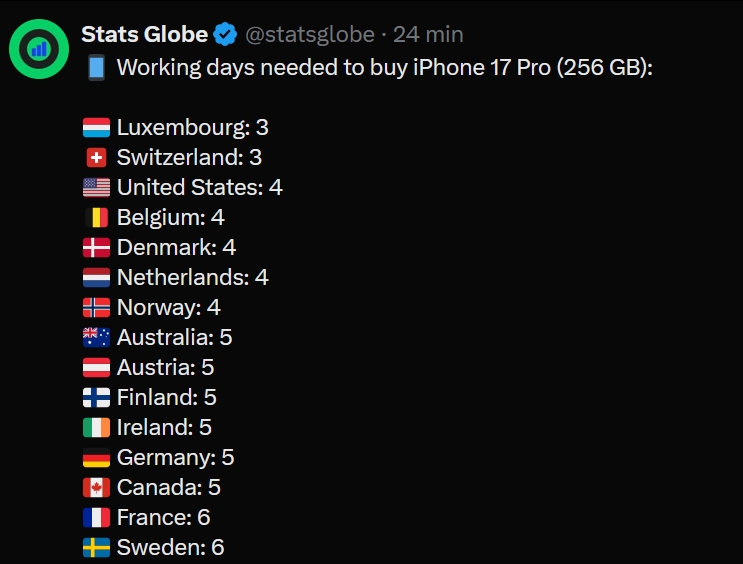Click the 24 min timestamp link
Screen dimensions: 743x564
[428, 35]
